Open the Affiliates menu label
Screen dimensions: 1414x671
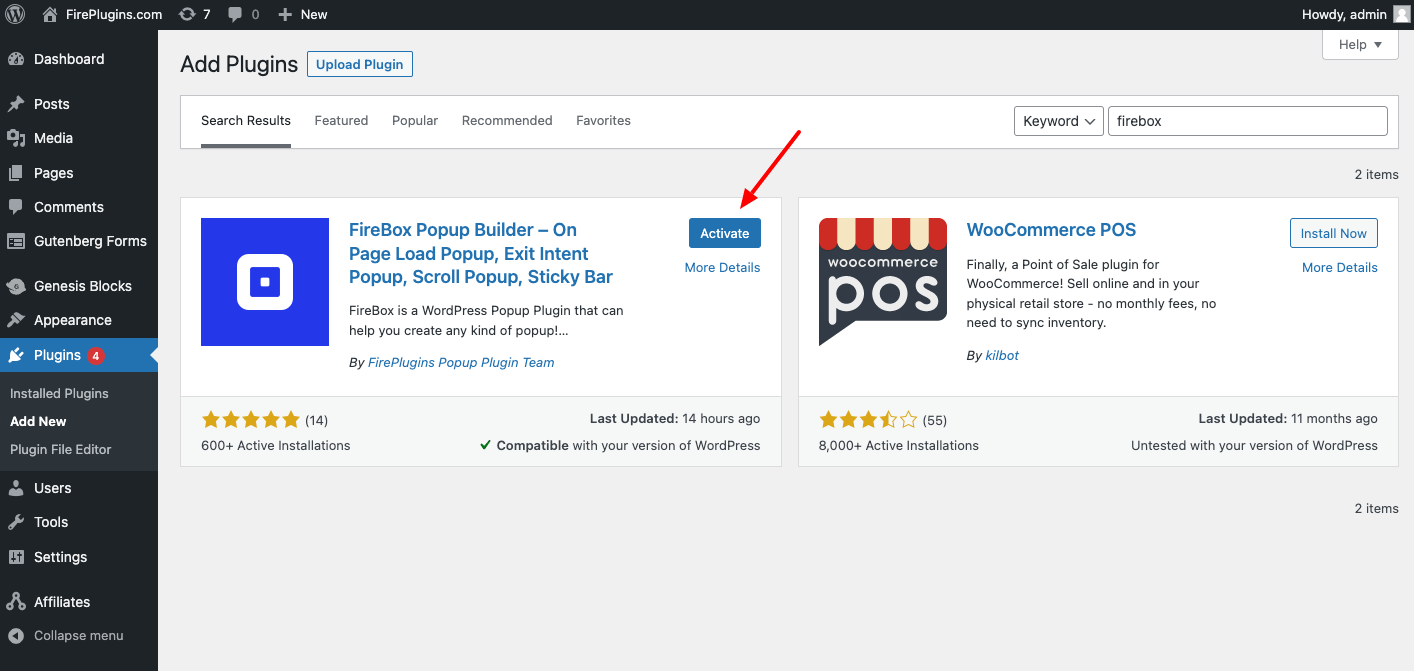(62, 602)
